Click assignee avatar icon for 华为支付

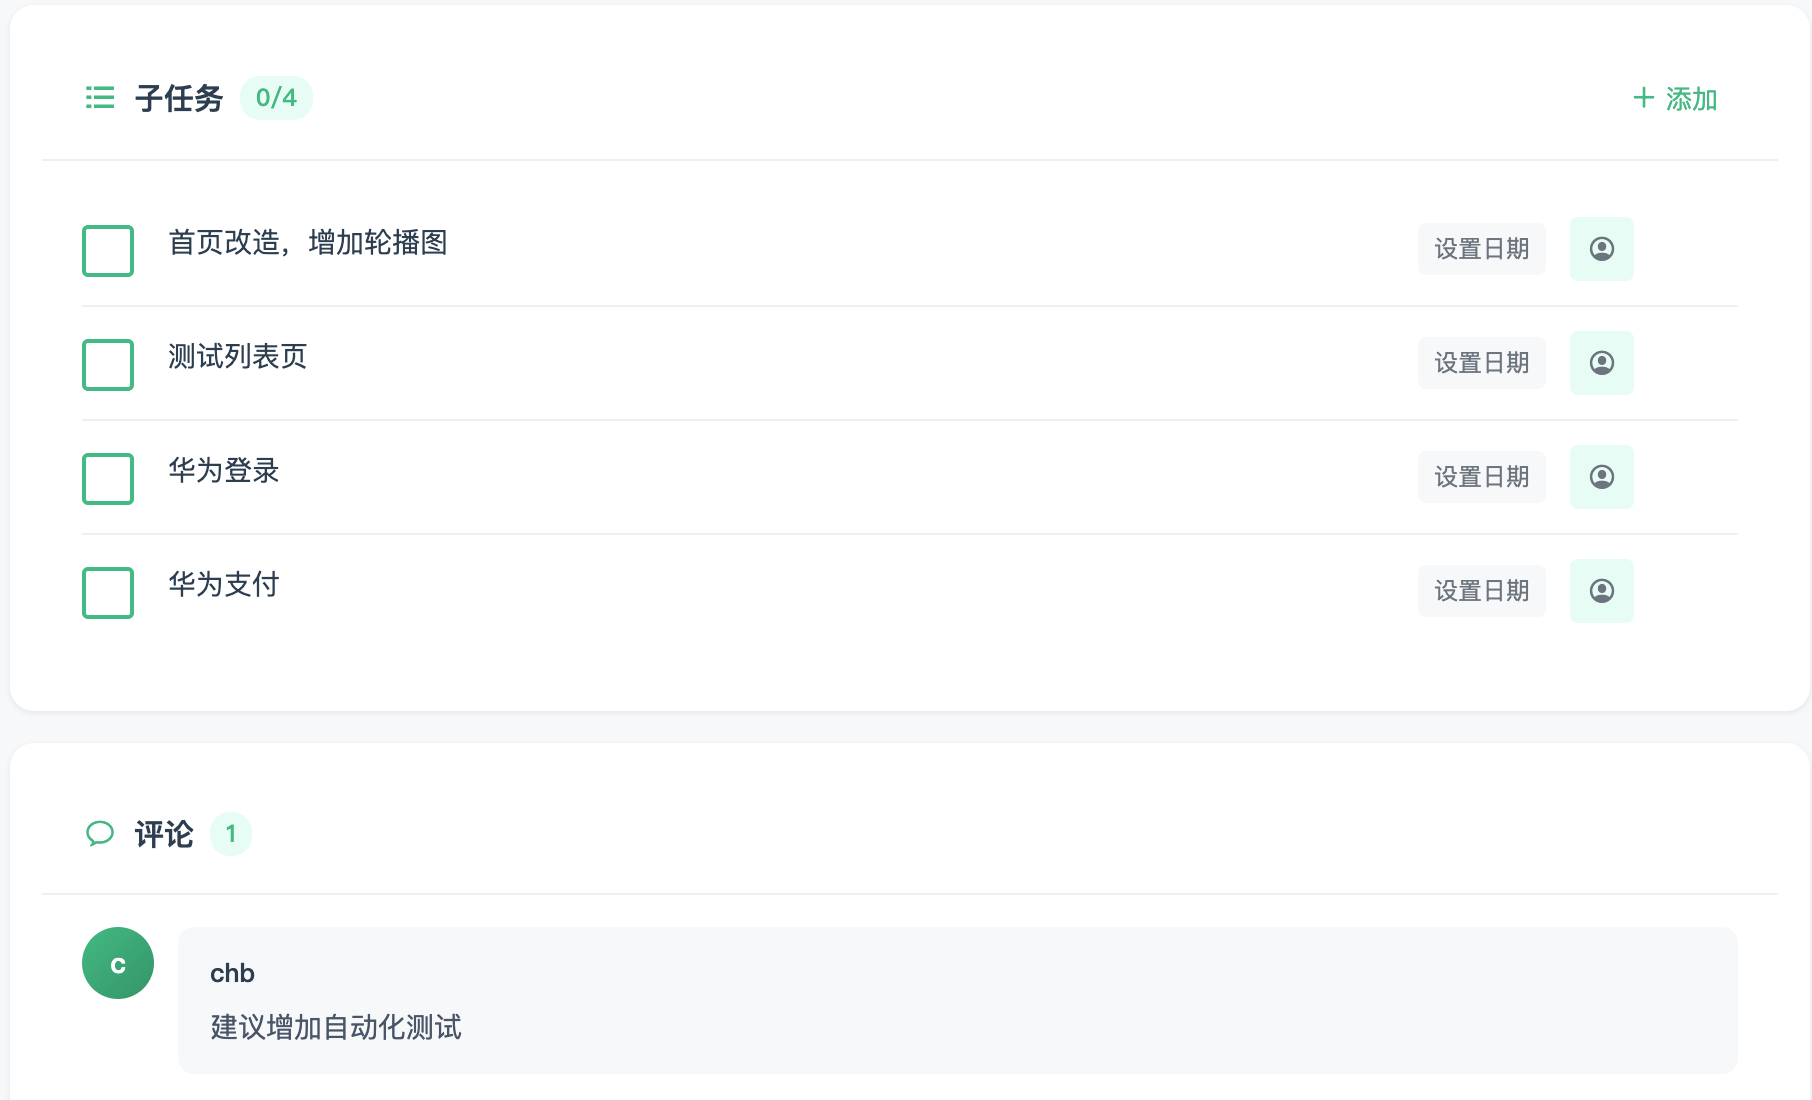(x=1601, y=591)
